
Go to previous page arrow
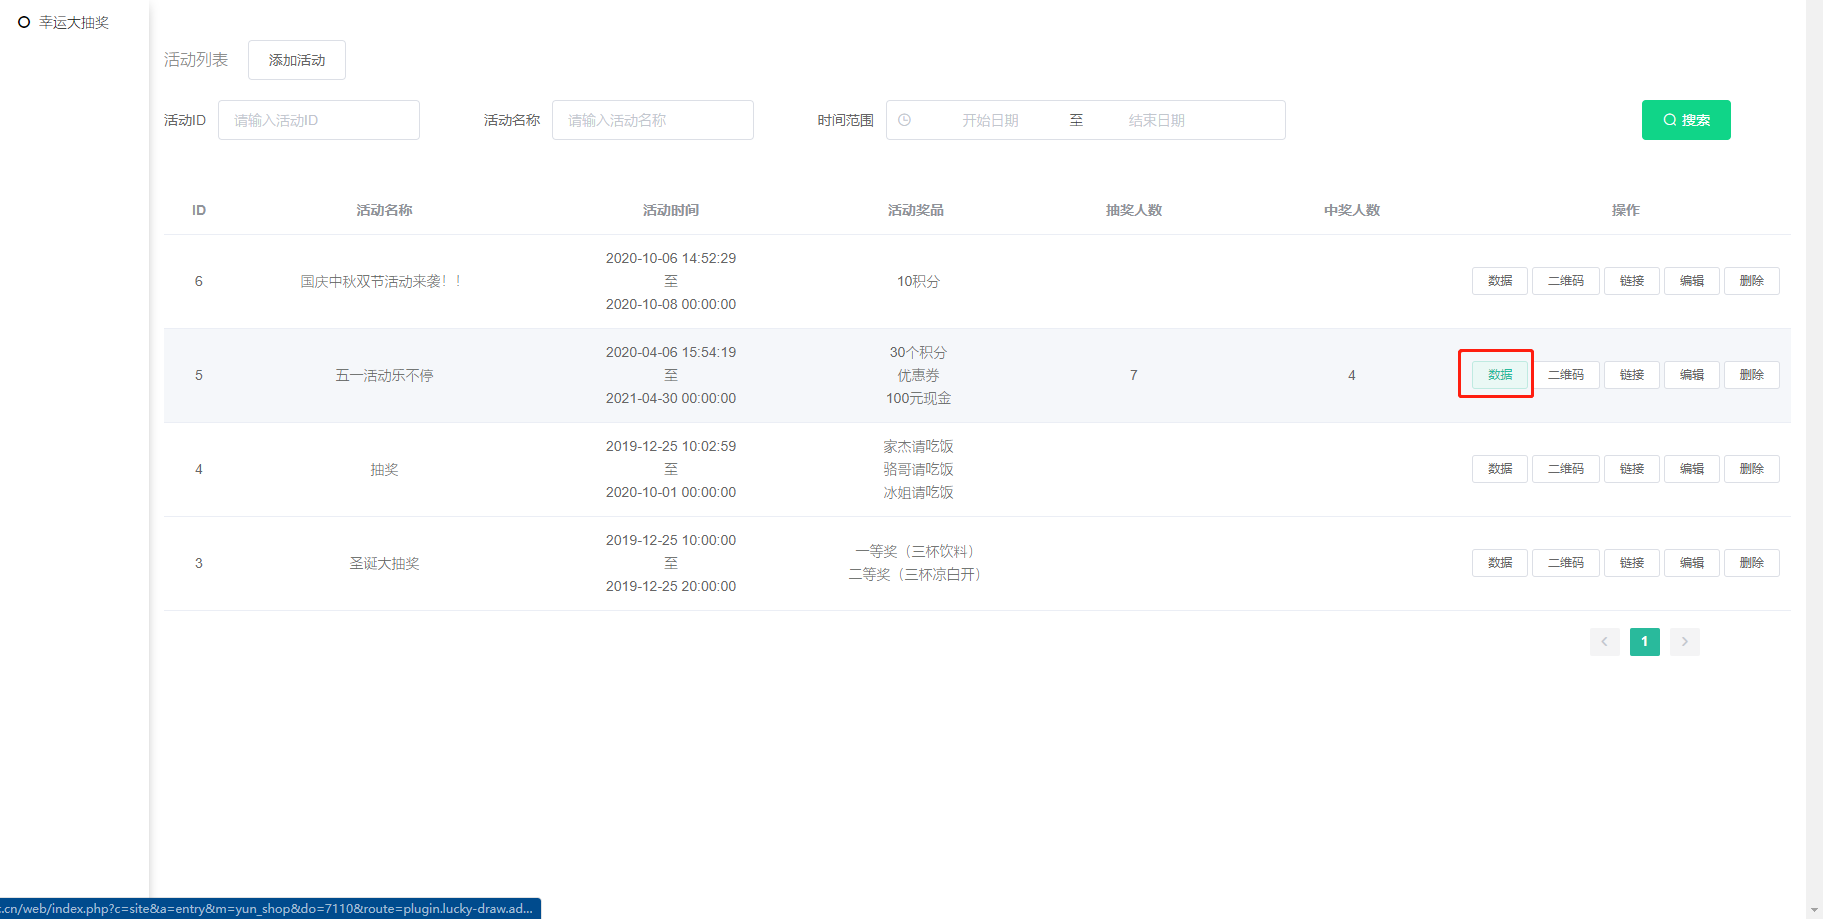point(1605,642)
